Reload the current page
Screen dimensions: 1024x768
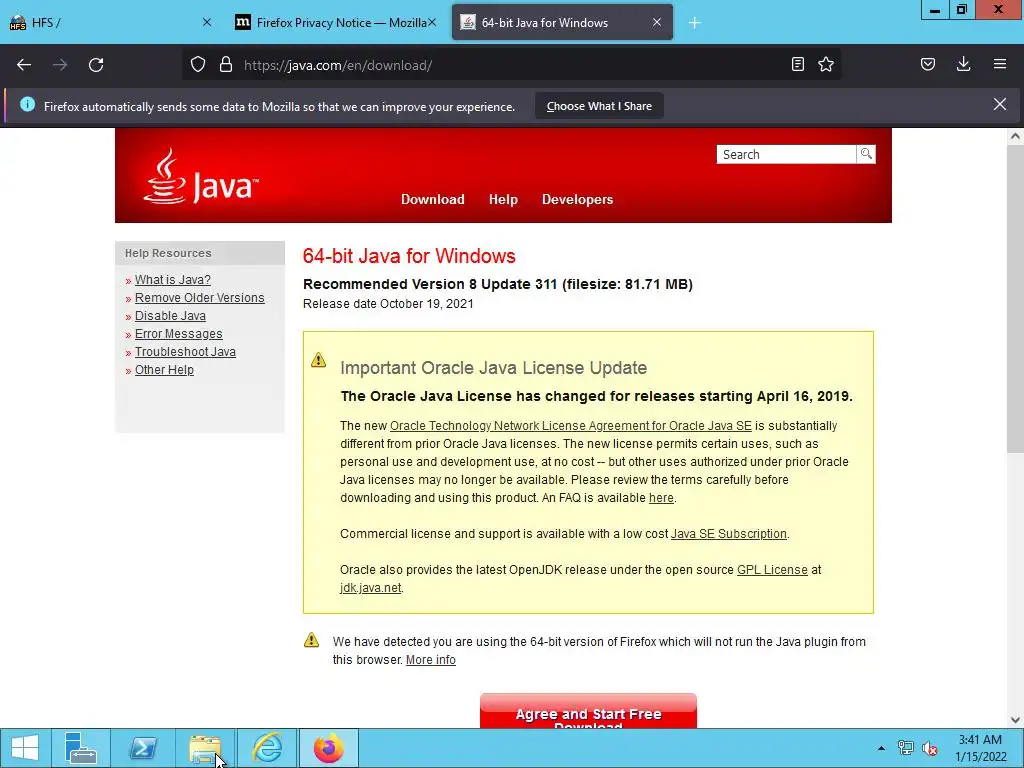pyautogui.click(x=96, y=65)
